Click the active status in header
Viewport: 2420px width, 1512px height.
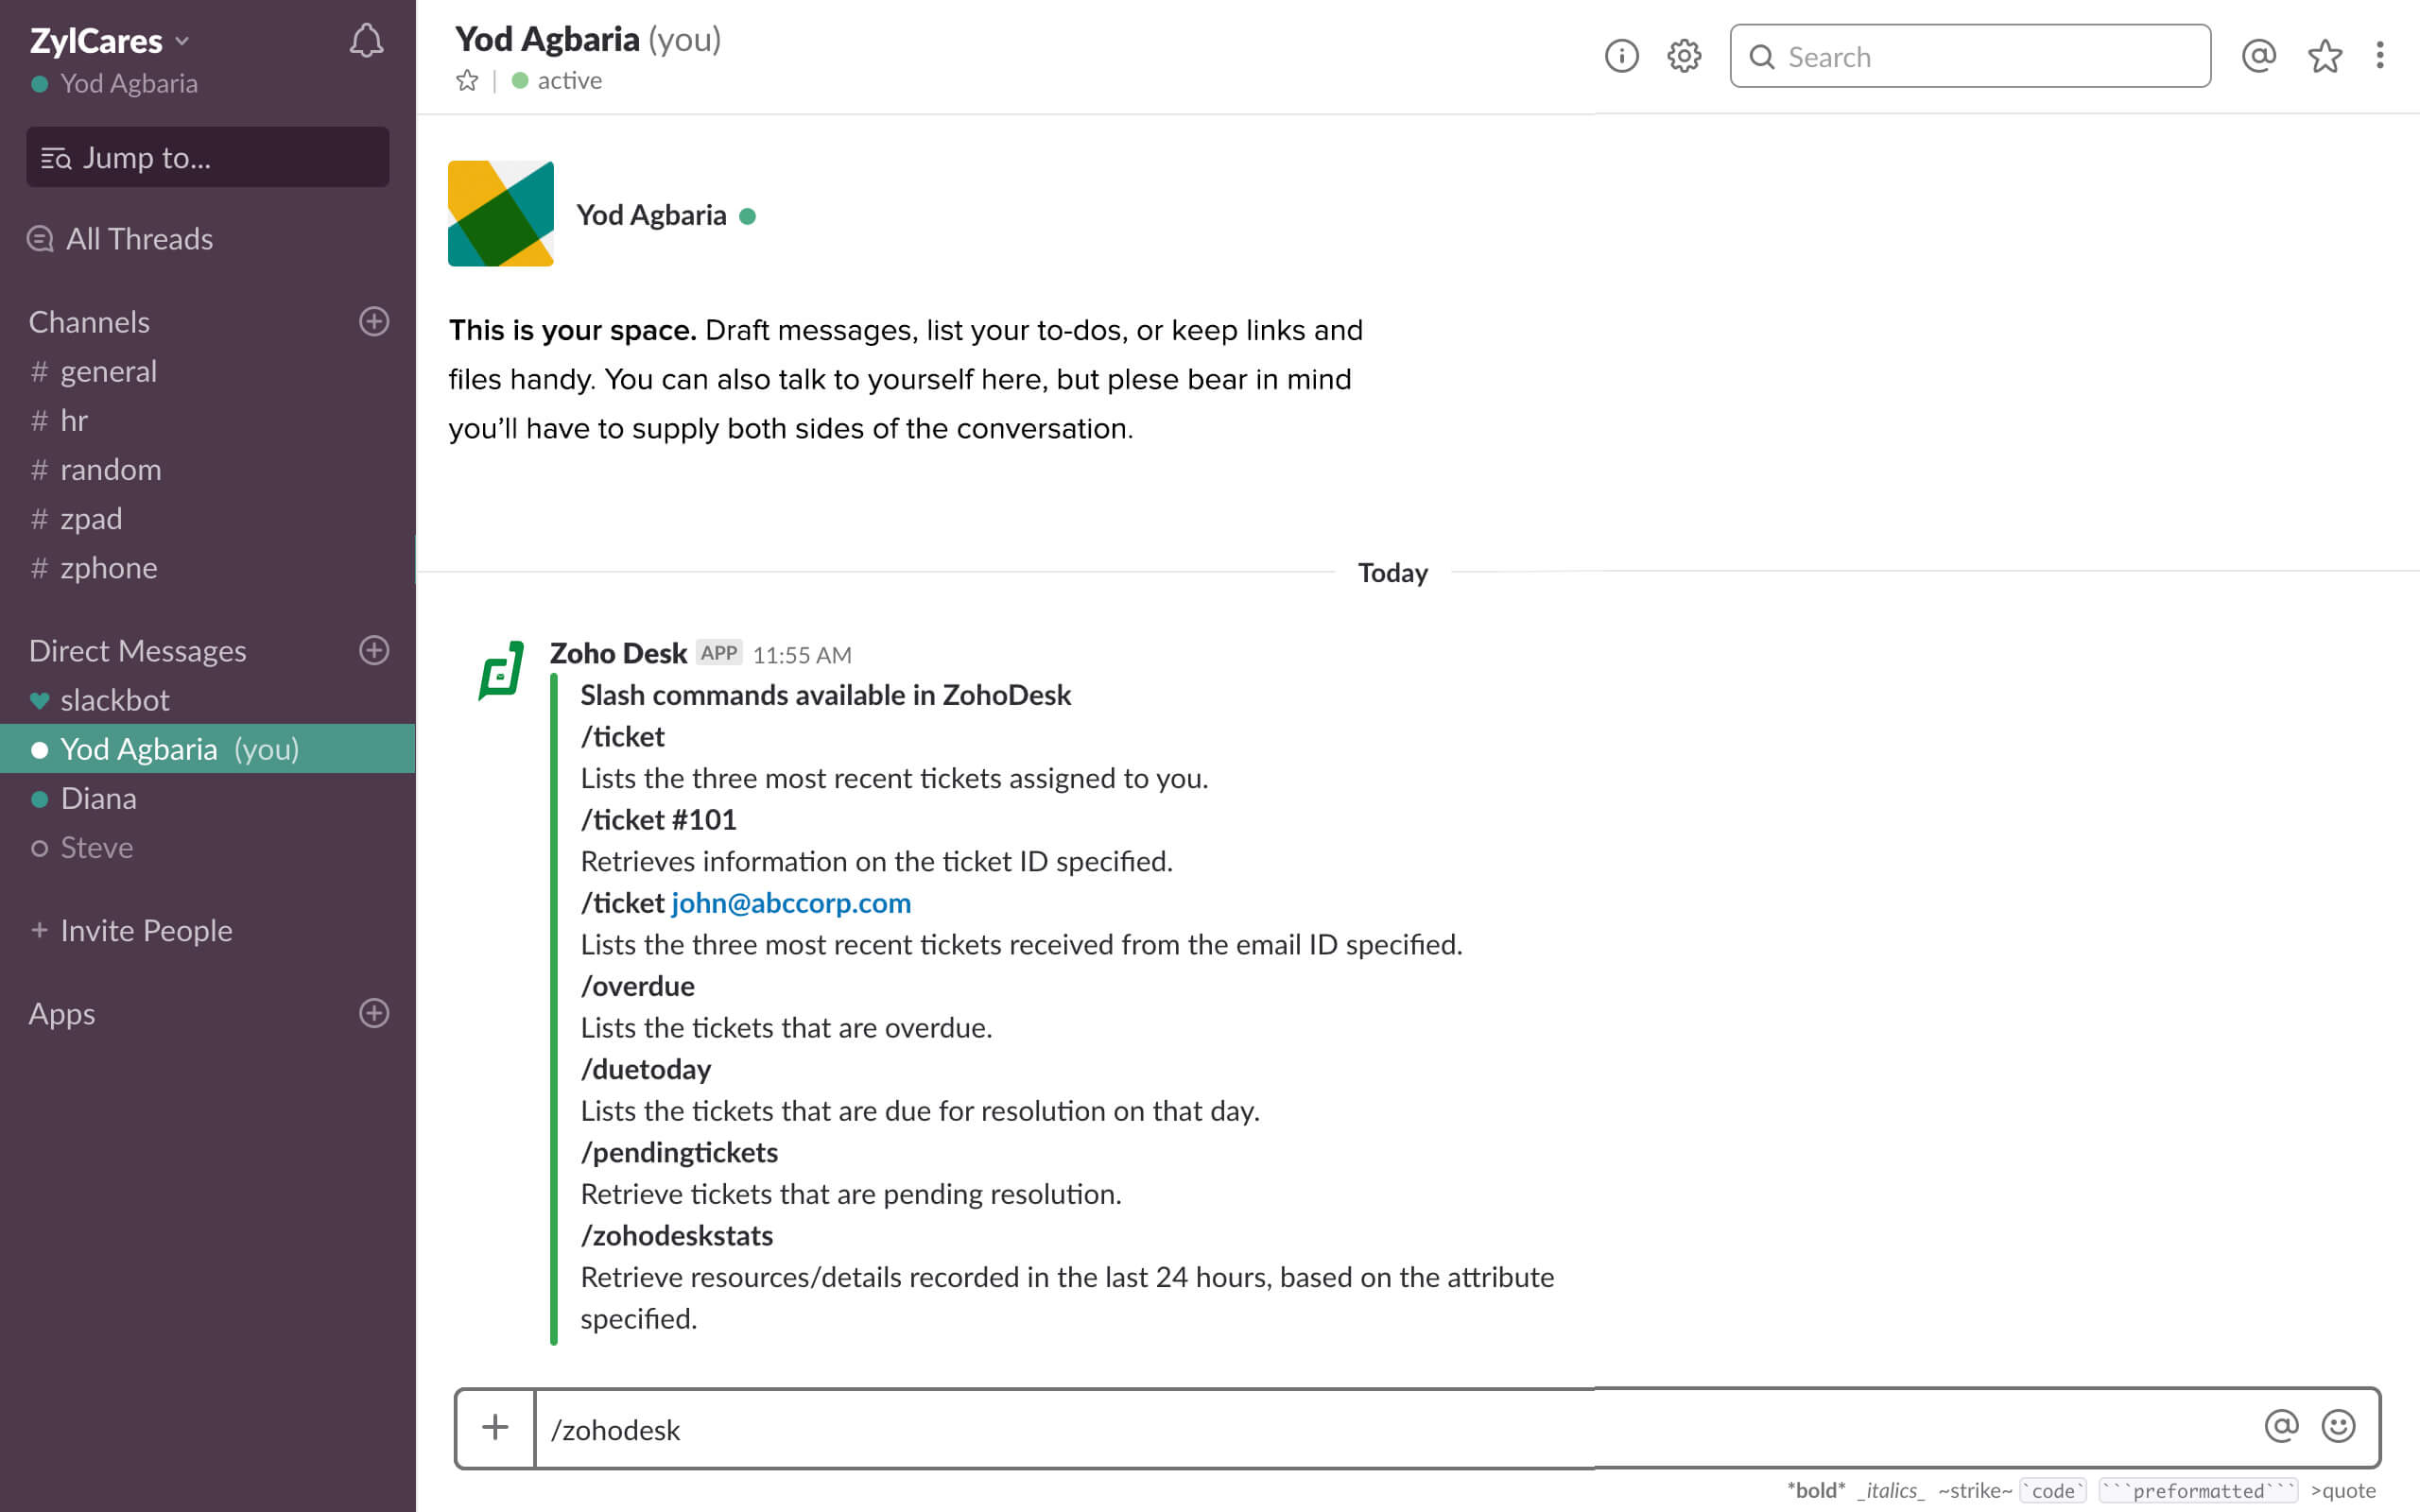point(557,80)
